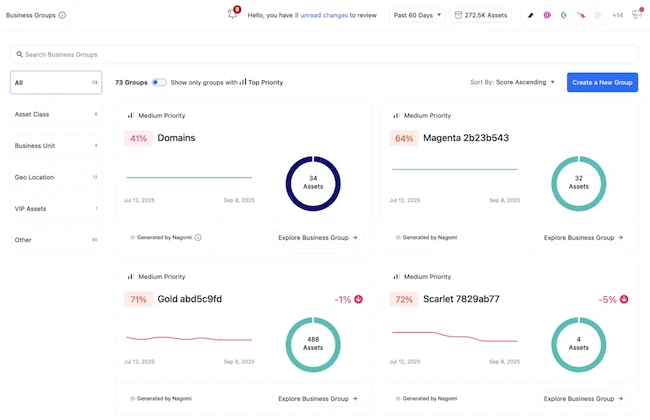Click the Gold abd5c9fd 488 Assets donut
This screenshot has width=650, height=420.
click(313, 345)
